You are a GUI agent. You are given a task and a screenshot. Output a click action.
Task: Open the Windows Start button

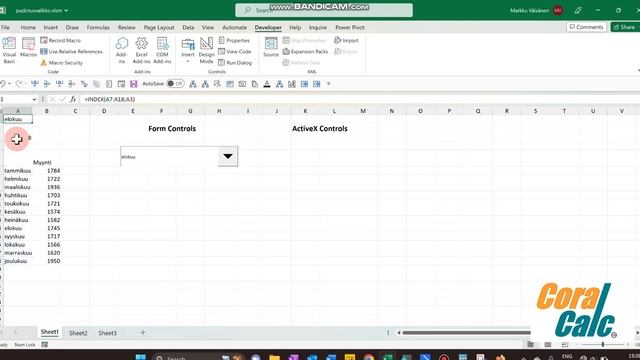(x=141, y=357)
